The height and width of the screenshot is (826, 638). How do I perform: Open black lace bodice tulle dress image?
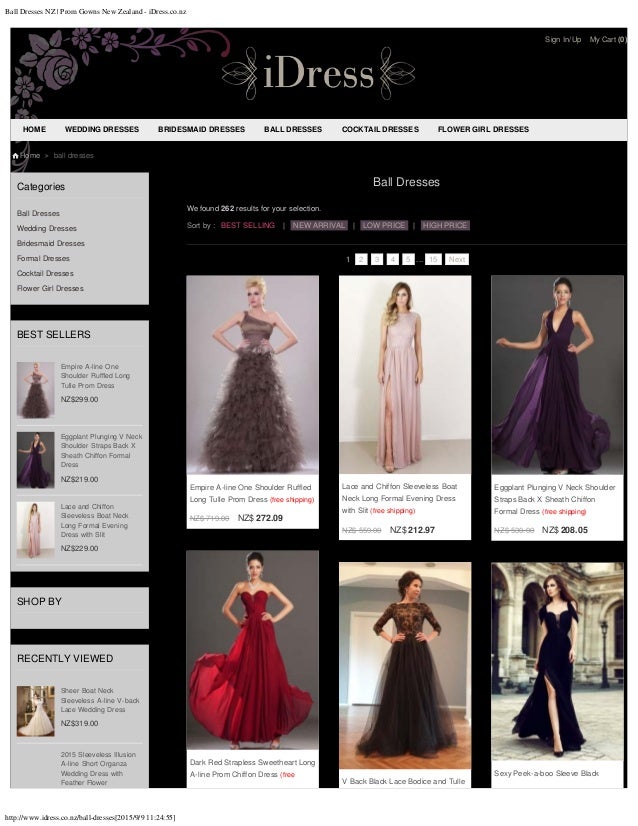pyautogui.click(x=405, y=666)
